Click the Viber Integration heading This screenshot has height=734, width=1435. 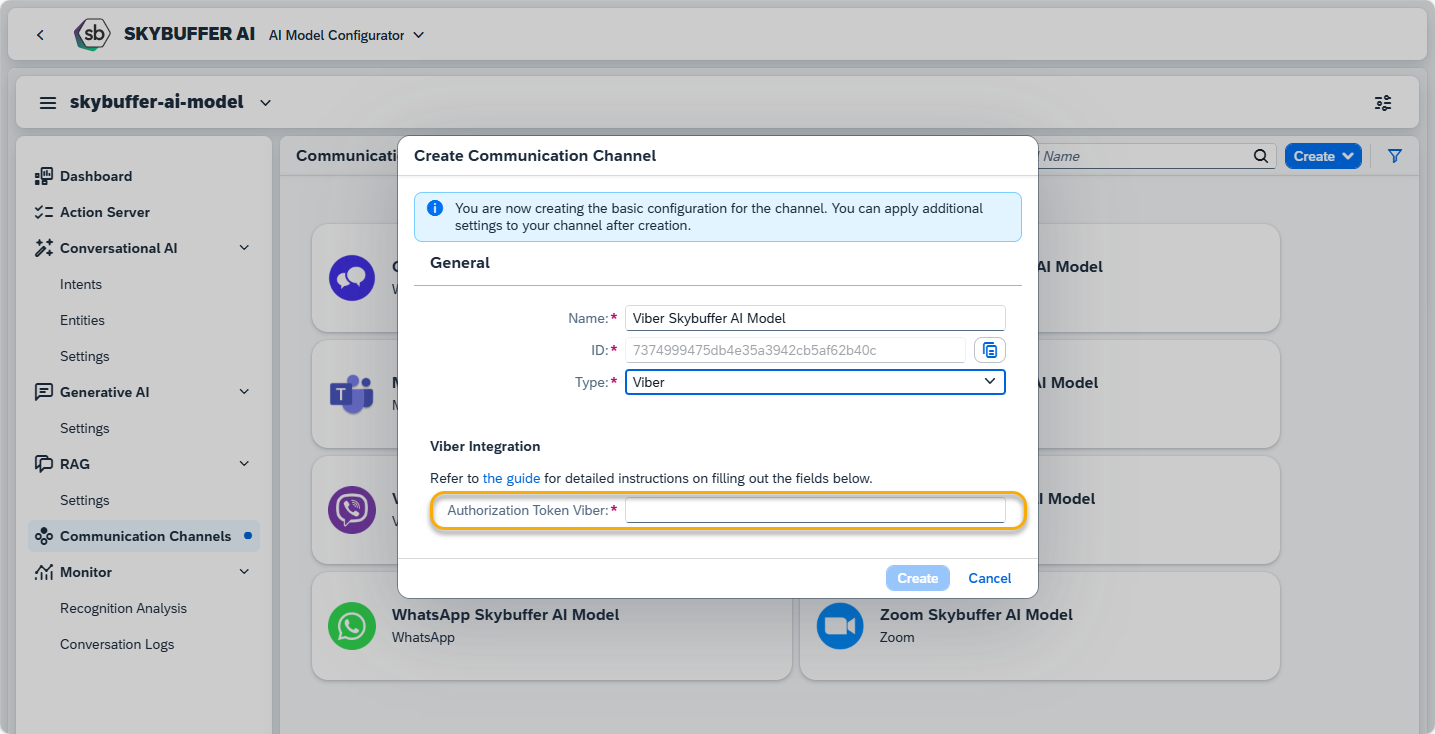485,446
